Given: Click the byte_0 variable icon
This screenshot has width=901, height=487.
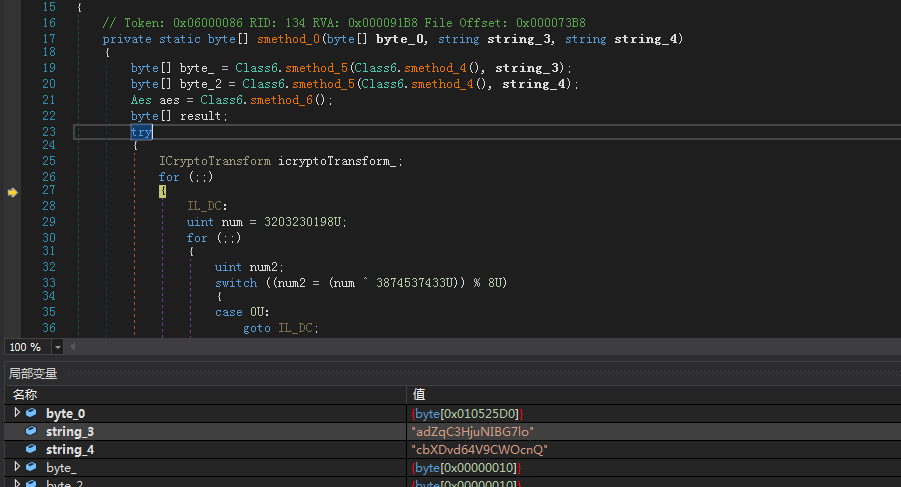Looking at the screenshot, I should (x=31, y=413).
